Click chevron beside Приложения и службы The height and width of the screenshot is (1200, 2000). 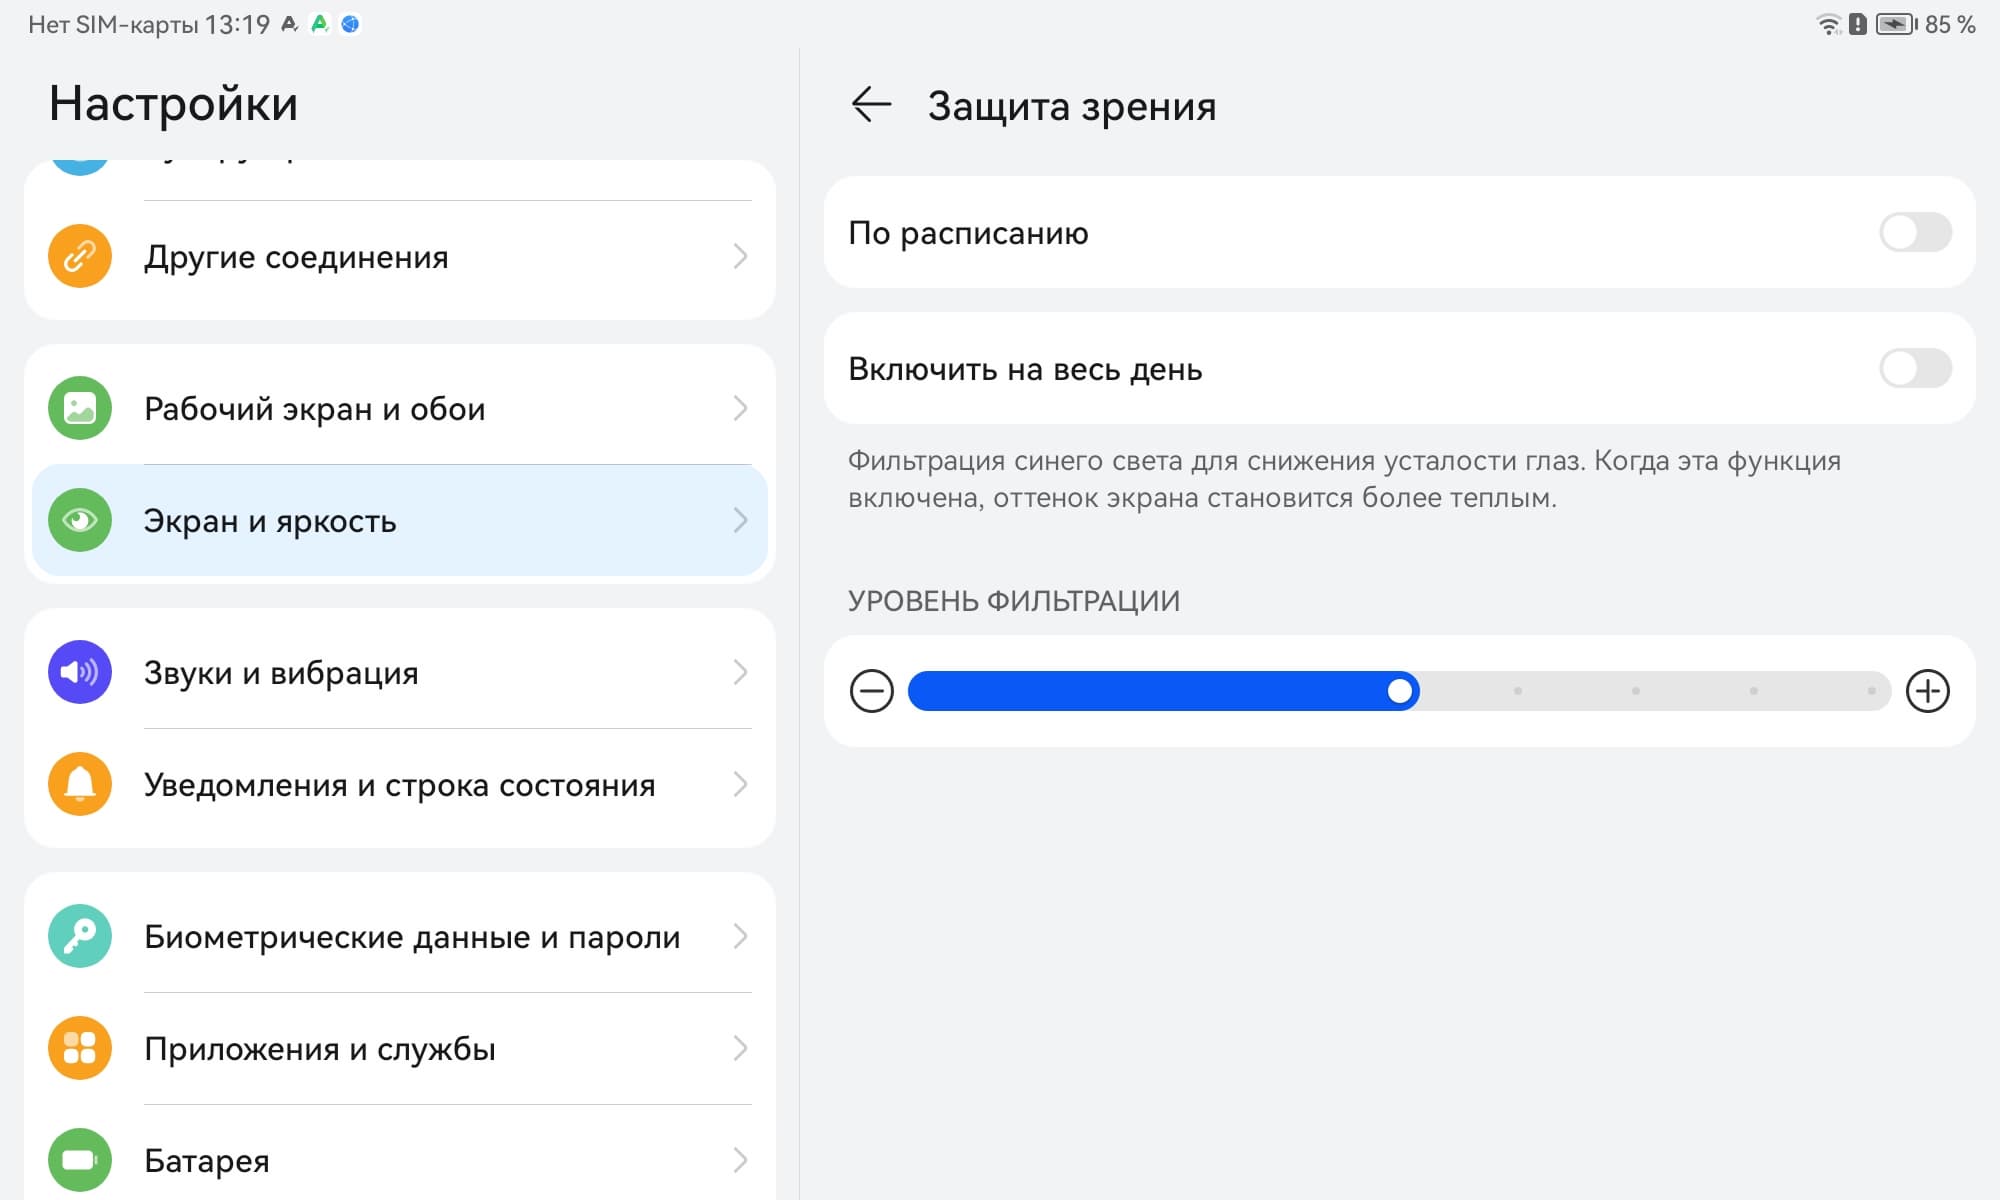740,1048
